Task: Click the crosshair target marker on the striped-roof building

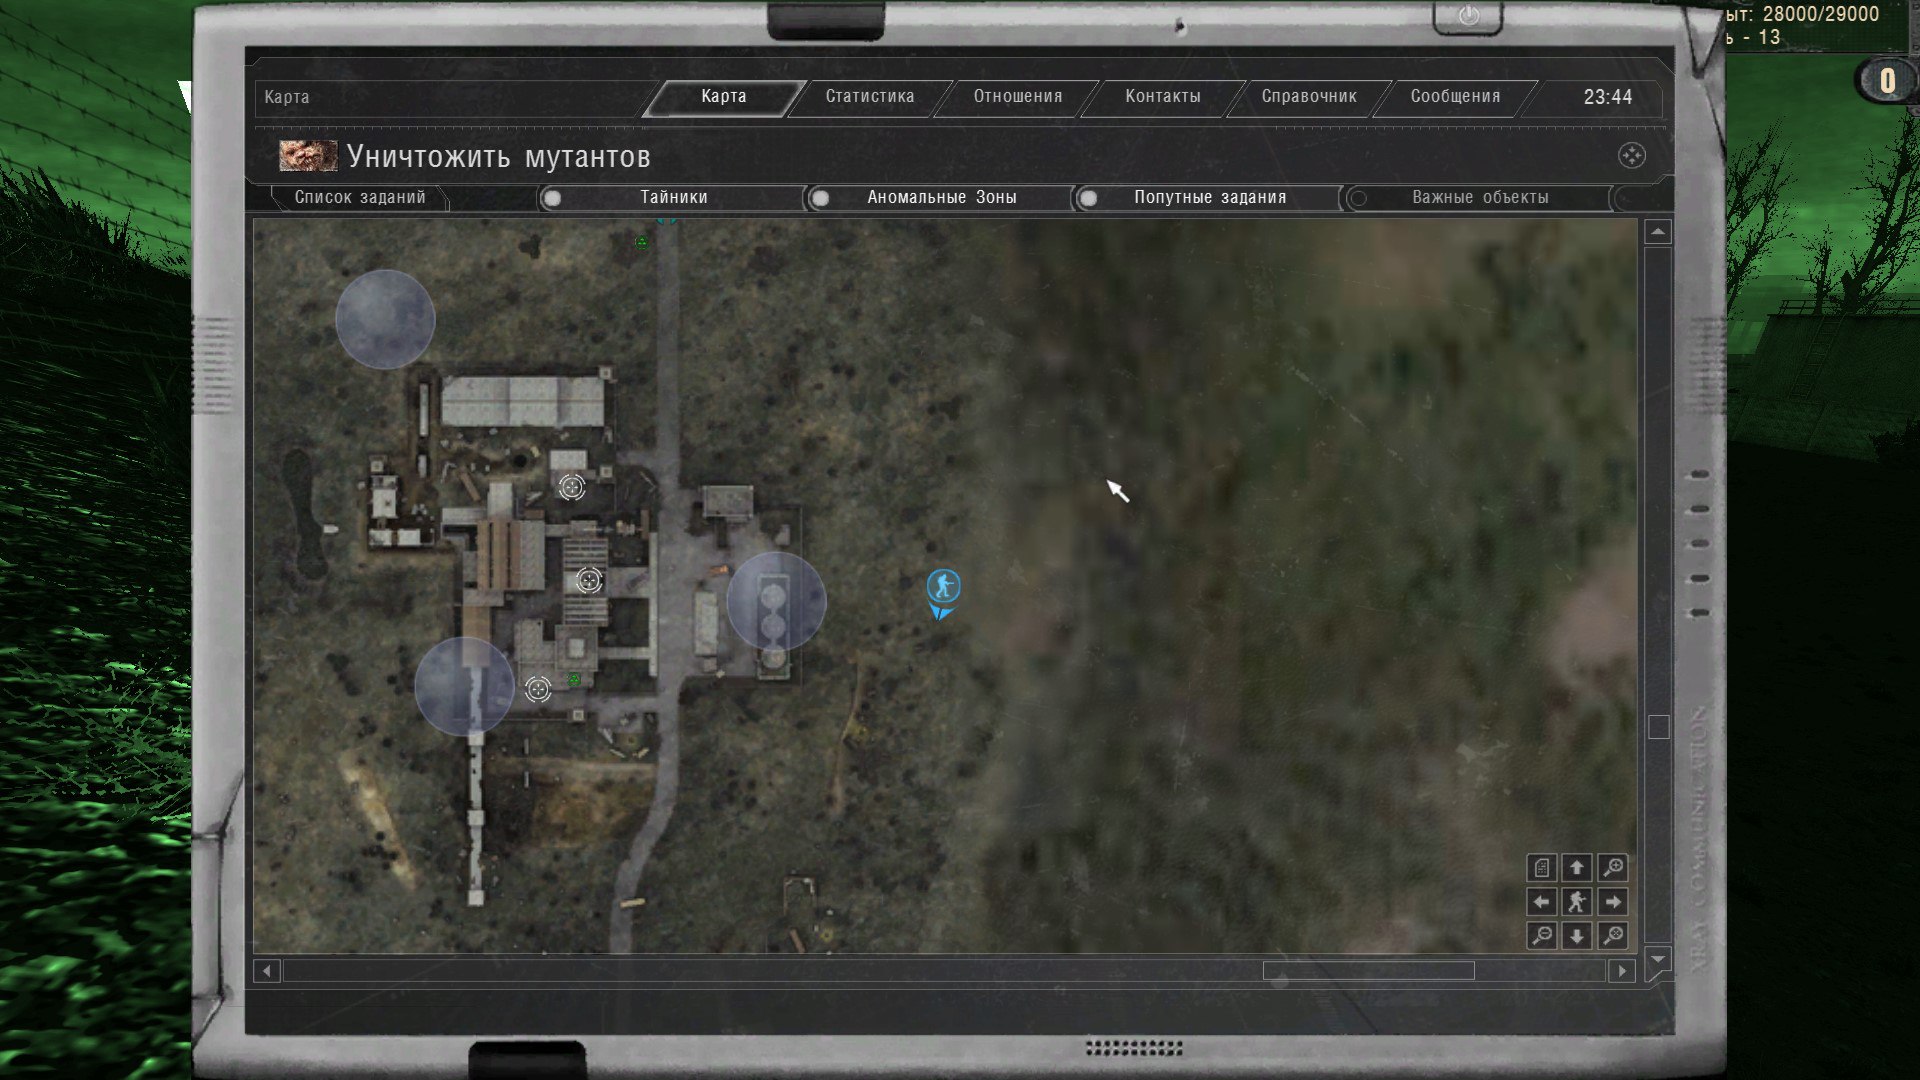Action: click(x=589, y=580)
